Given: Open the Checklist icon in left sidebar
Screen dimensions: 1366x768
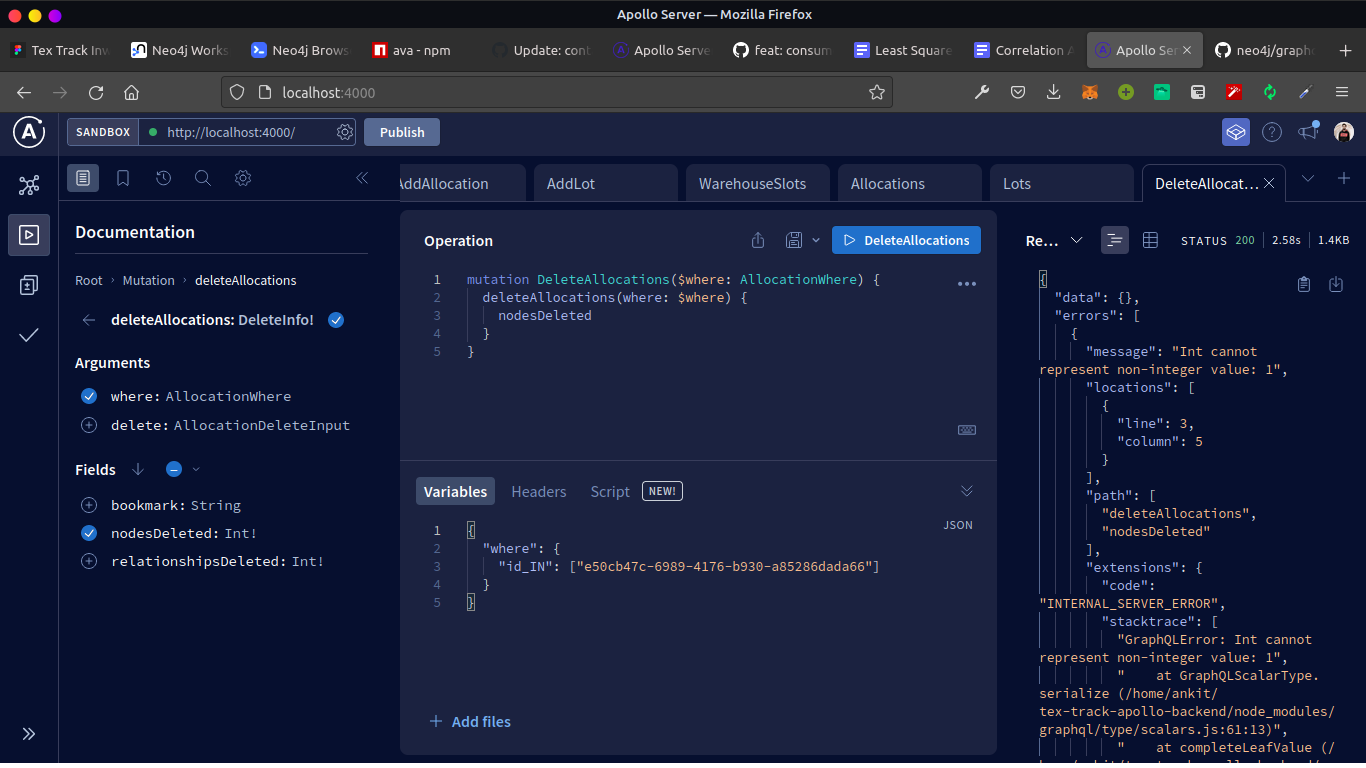Looking at the screenshot, I should (29, 336).
